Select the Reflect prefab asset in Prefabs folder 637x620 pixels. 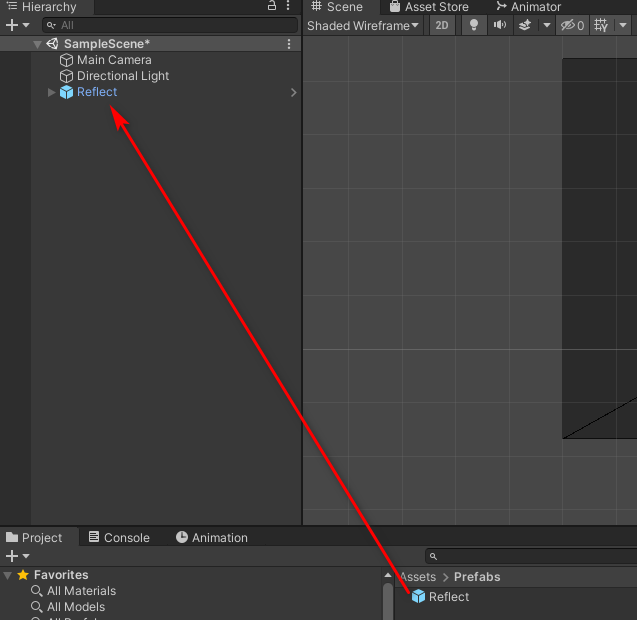click(448, 597)
